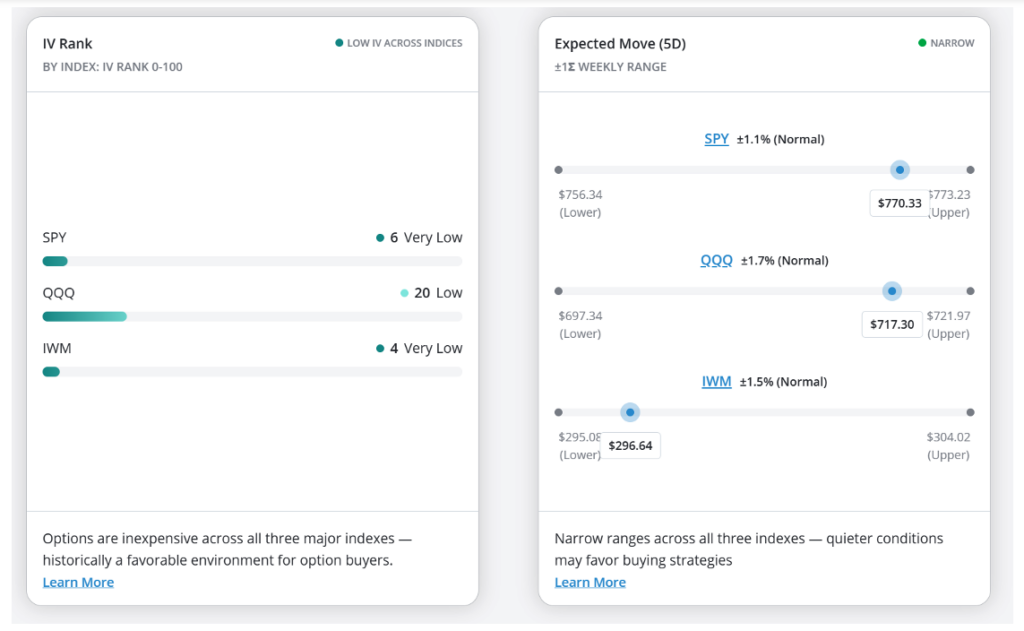Screen dimensions: 1024x631
Task: Click the $296.64 price tooltip
Action: click(630, 445)
